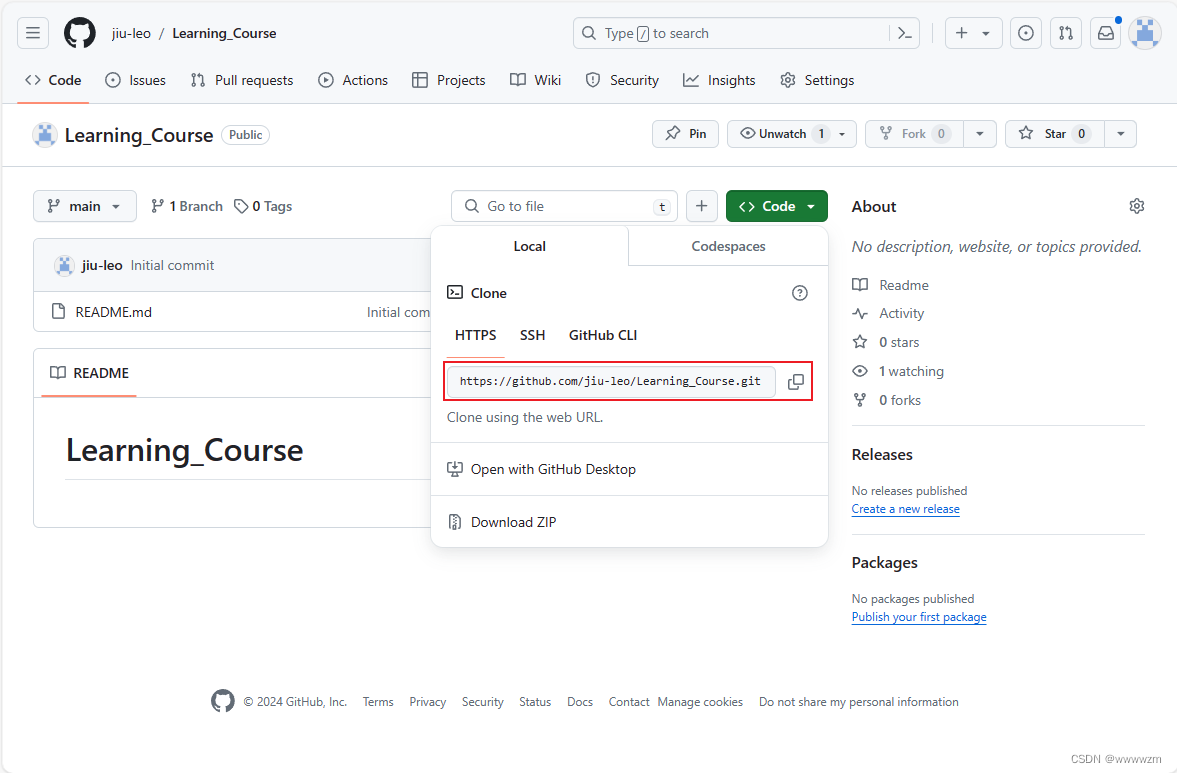Star the repository

pos(1055,134)
